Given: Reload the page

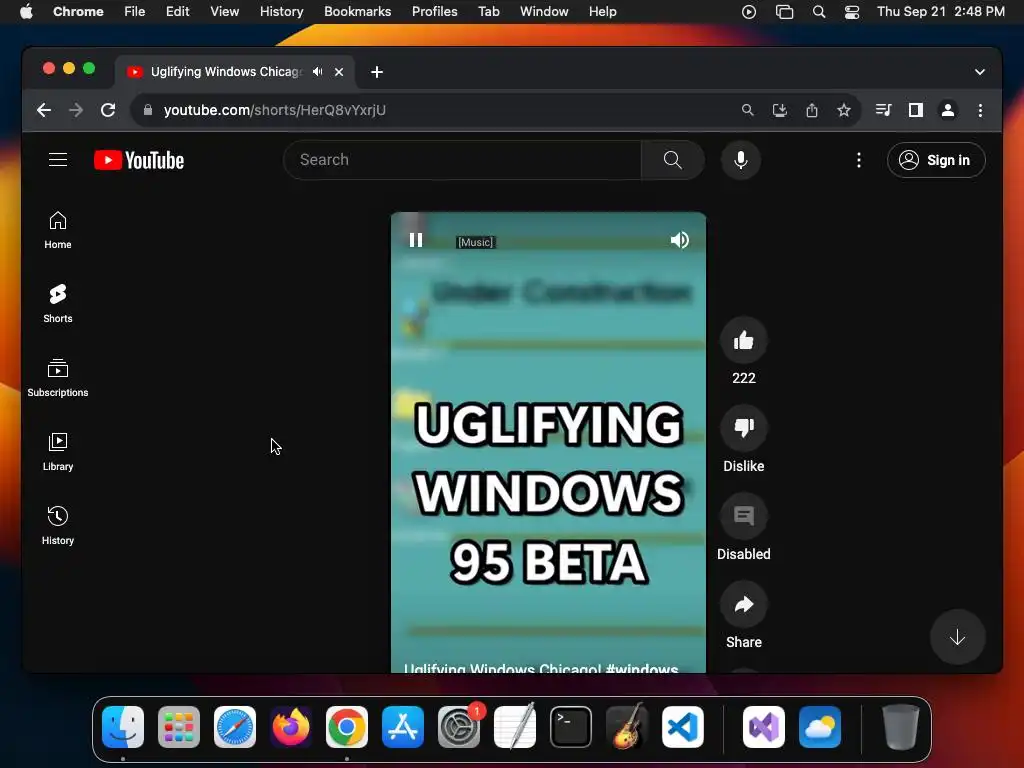Looking at the screenshot, I should coord(108,110).
